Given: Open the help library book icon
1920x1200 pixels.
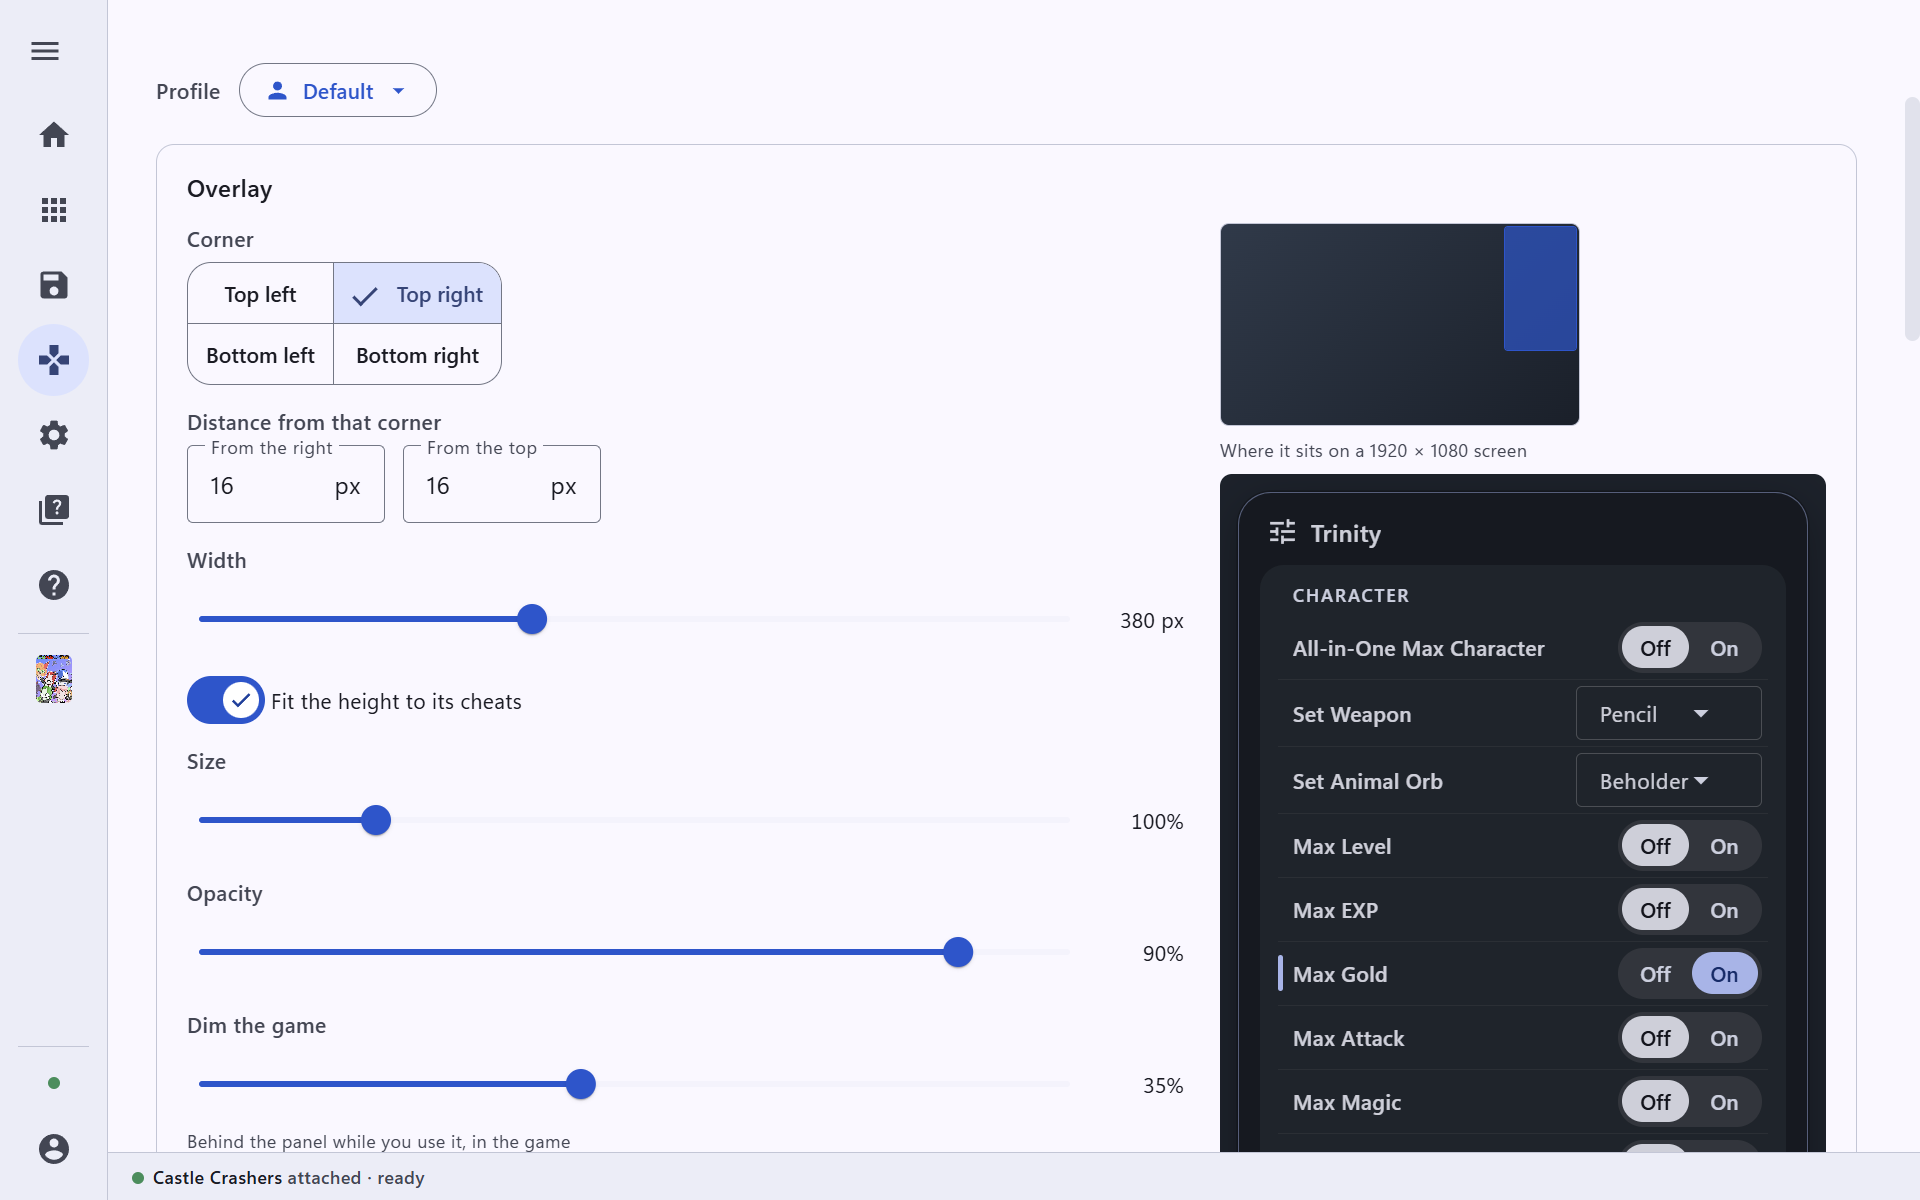Looking at the screenshot, I should click(x=54, y=510).
